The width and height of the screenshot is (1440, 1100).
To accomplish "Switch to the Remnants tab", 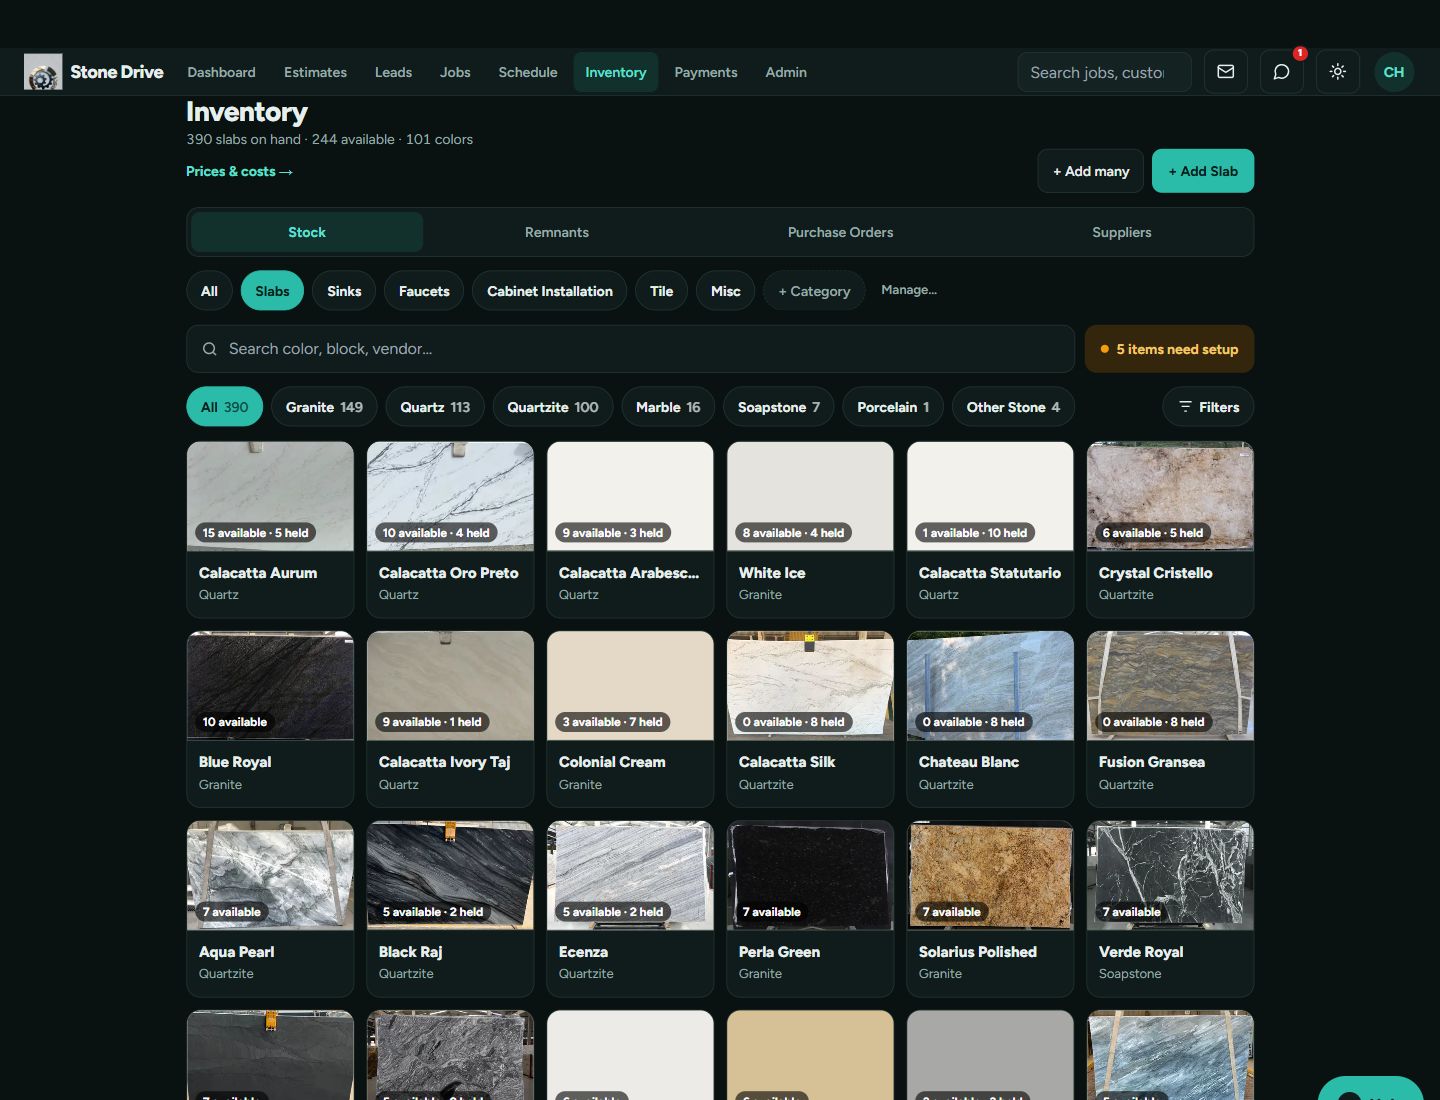I will click(x=557, y=232).
